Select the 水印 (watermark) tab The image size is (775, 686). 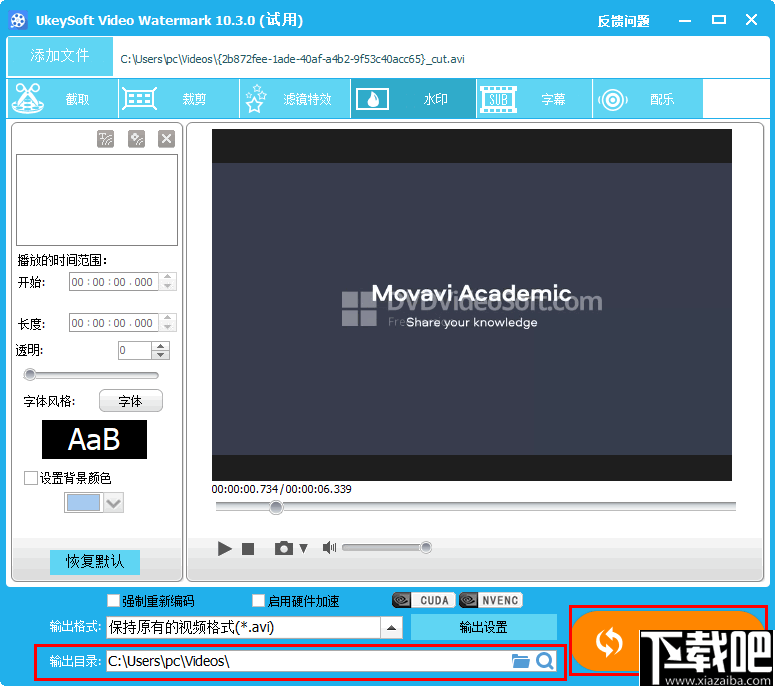point(413,99)
